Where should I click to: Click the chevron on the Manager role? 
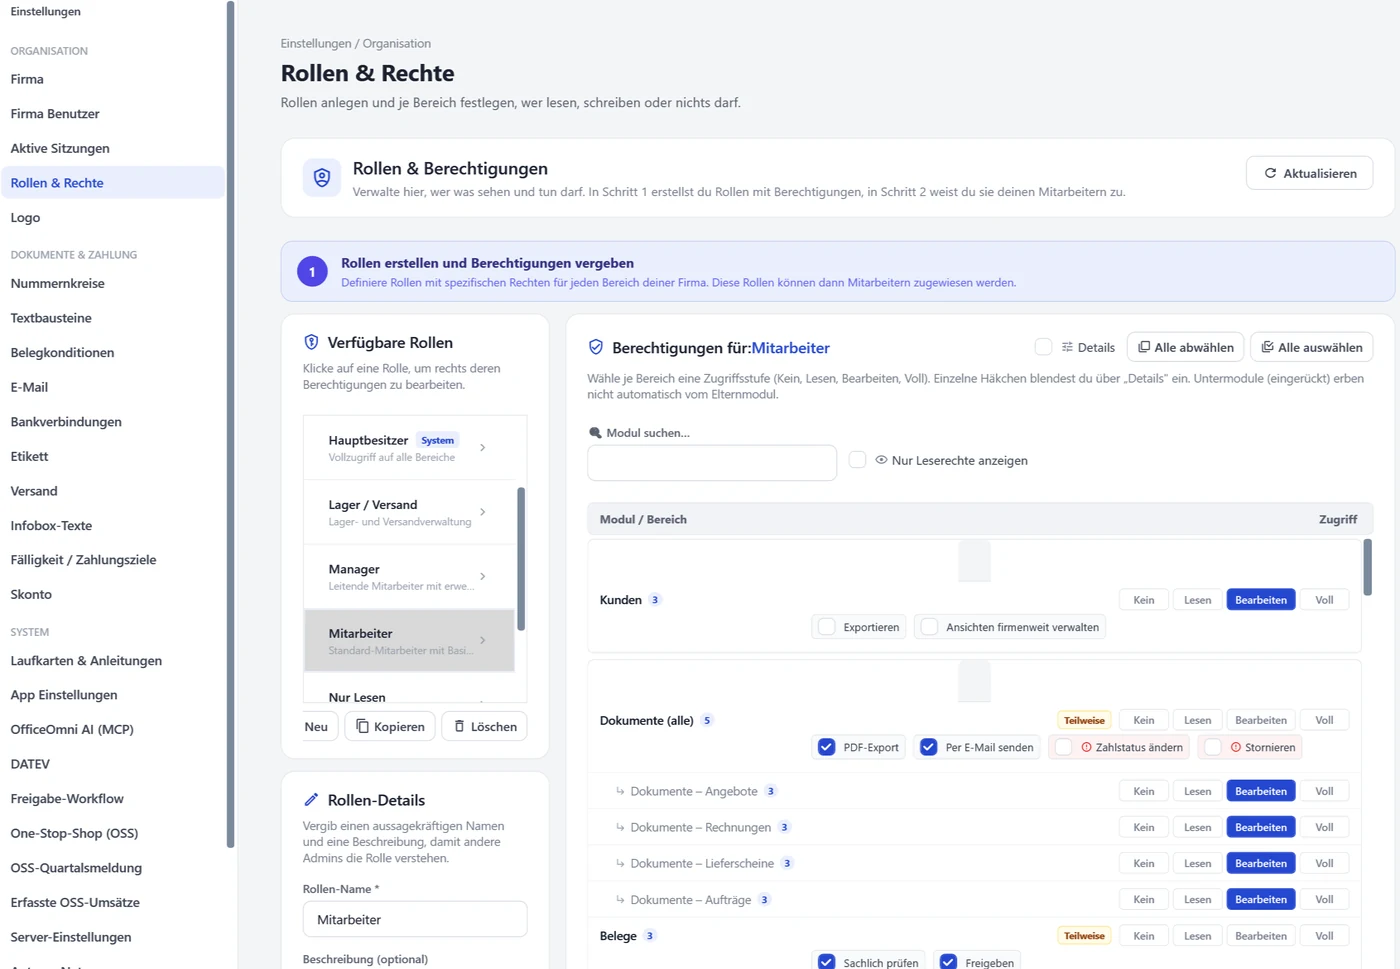tap(483, 576)
